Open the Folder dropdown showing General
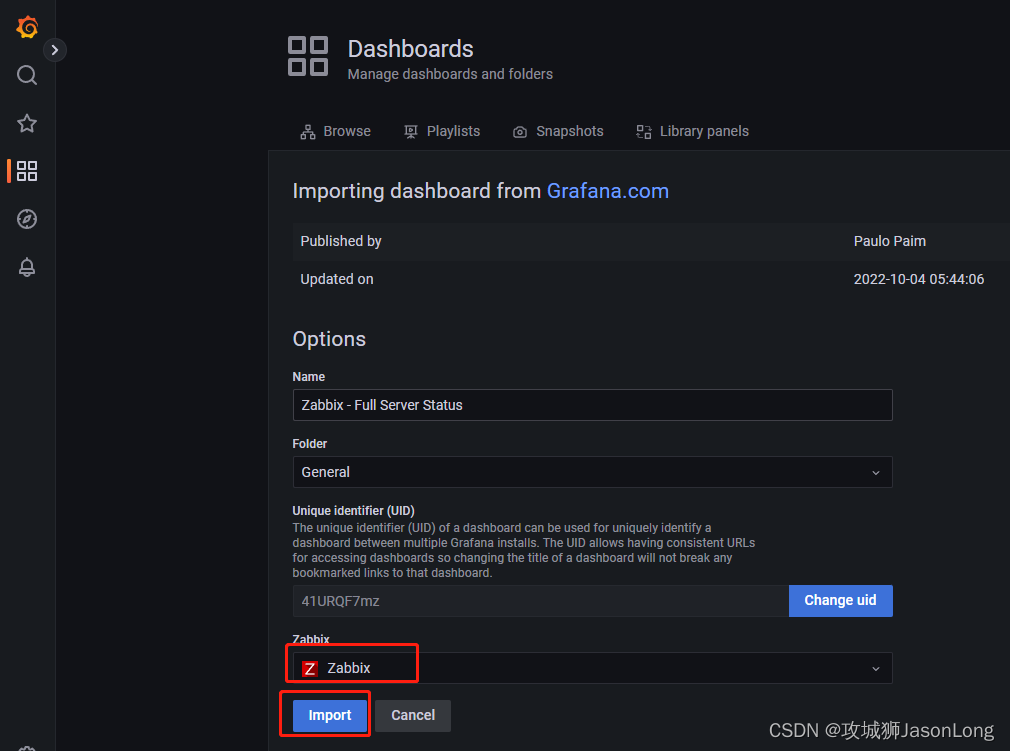1010x751 pixels. [592, 472]
